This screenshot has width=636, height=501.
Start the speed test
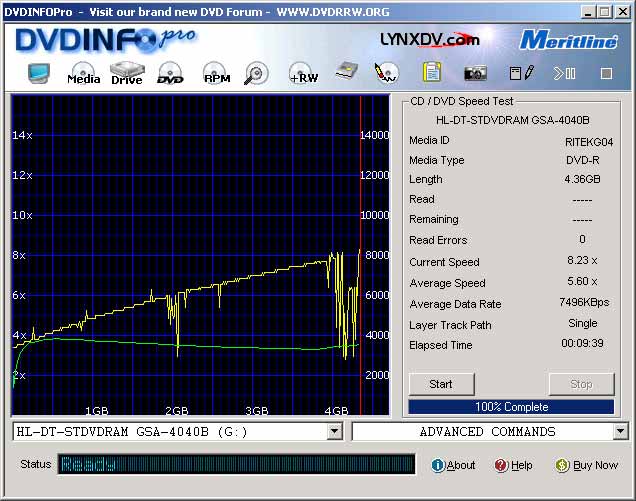(x=441, y=384)
